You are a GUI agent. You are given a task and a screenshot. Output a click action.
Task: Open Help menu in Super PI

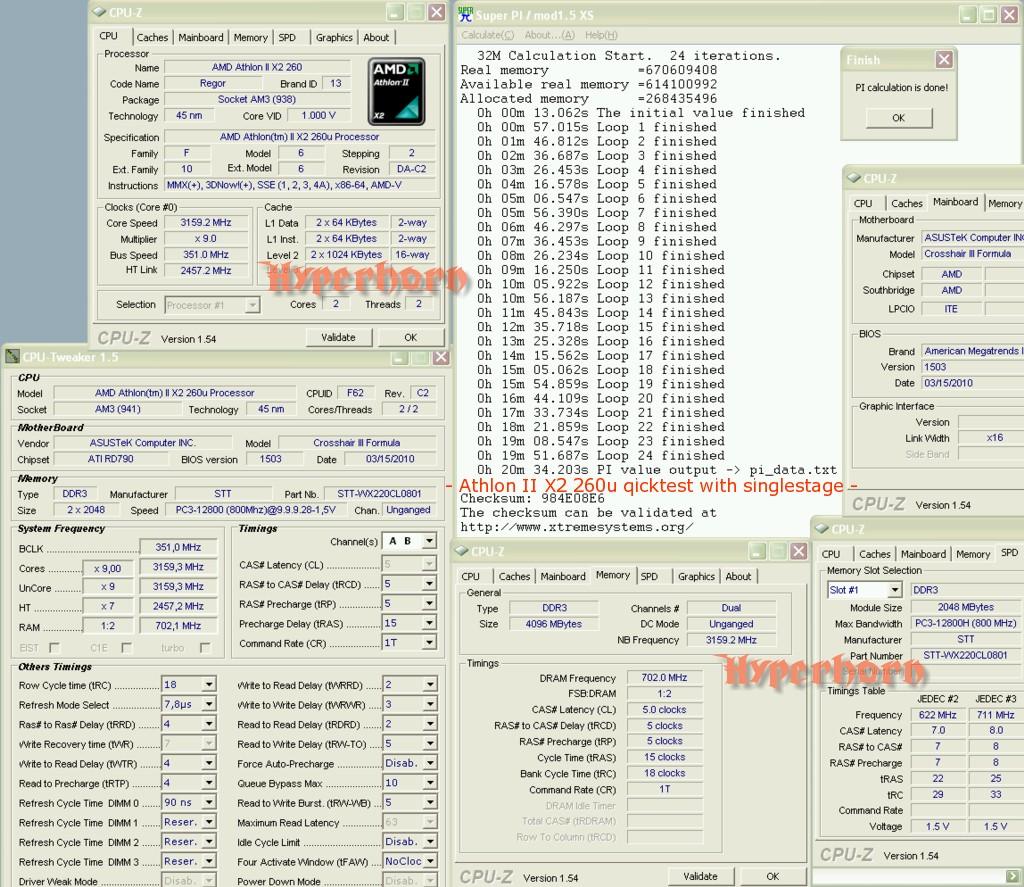pos(601,35)
